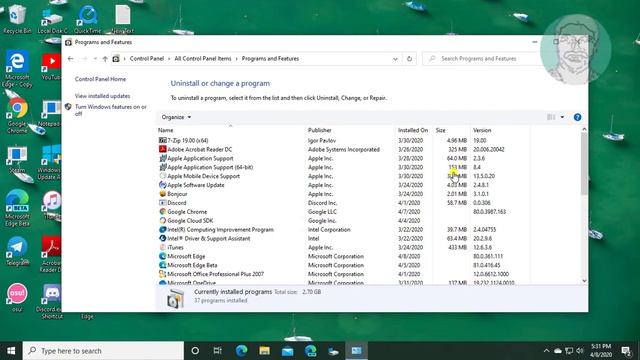640x360 pixels.
Task: Select the Apple Application Support (64-bit) row
Action: [344, 167]
